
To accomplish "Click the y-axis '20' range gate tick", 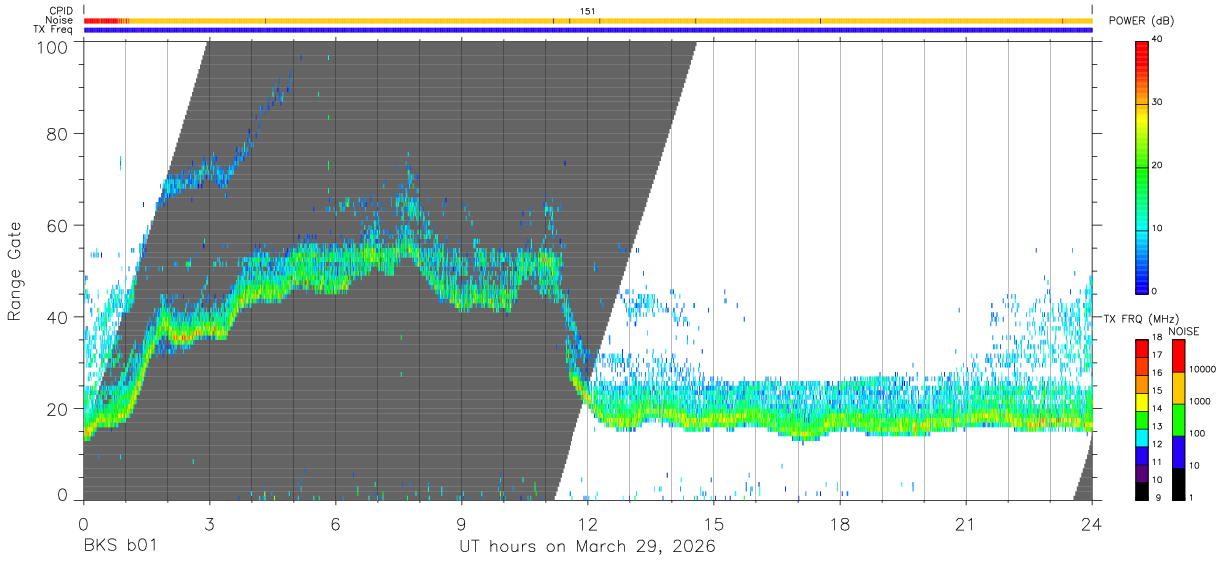I will click(57, 409).
